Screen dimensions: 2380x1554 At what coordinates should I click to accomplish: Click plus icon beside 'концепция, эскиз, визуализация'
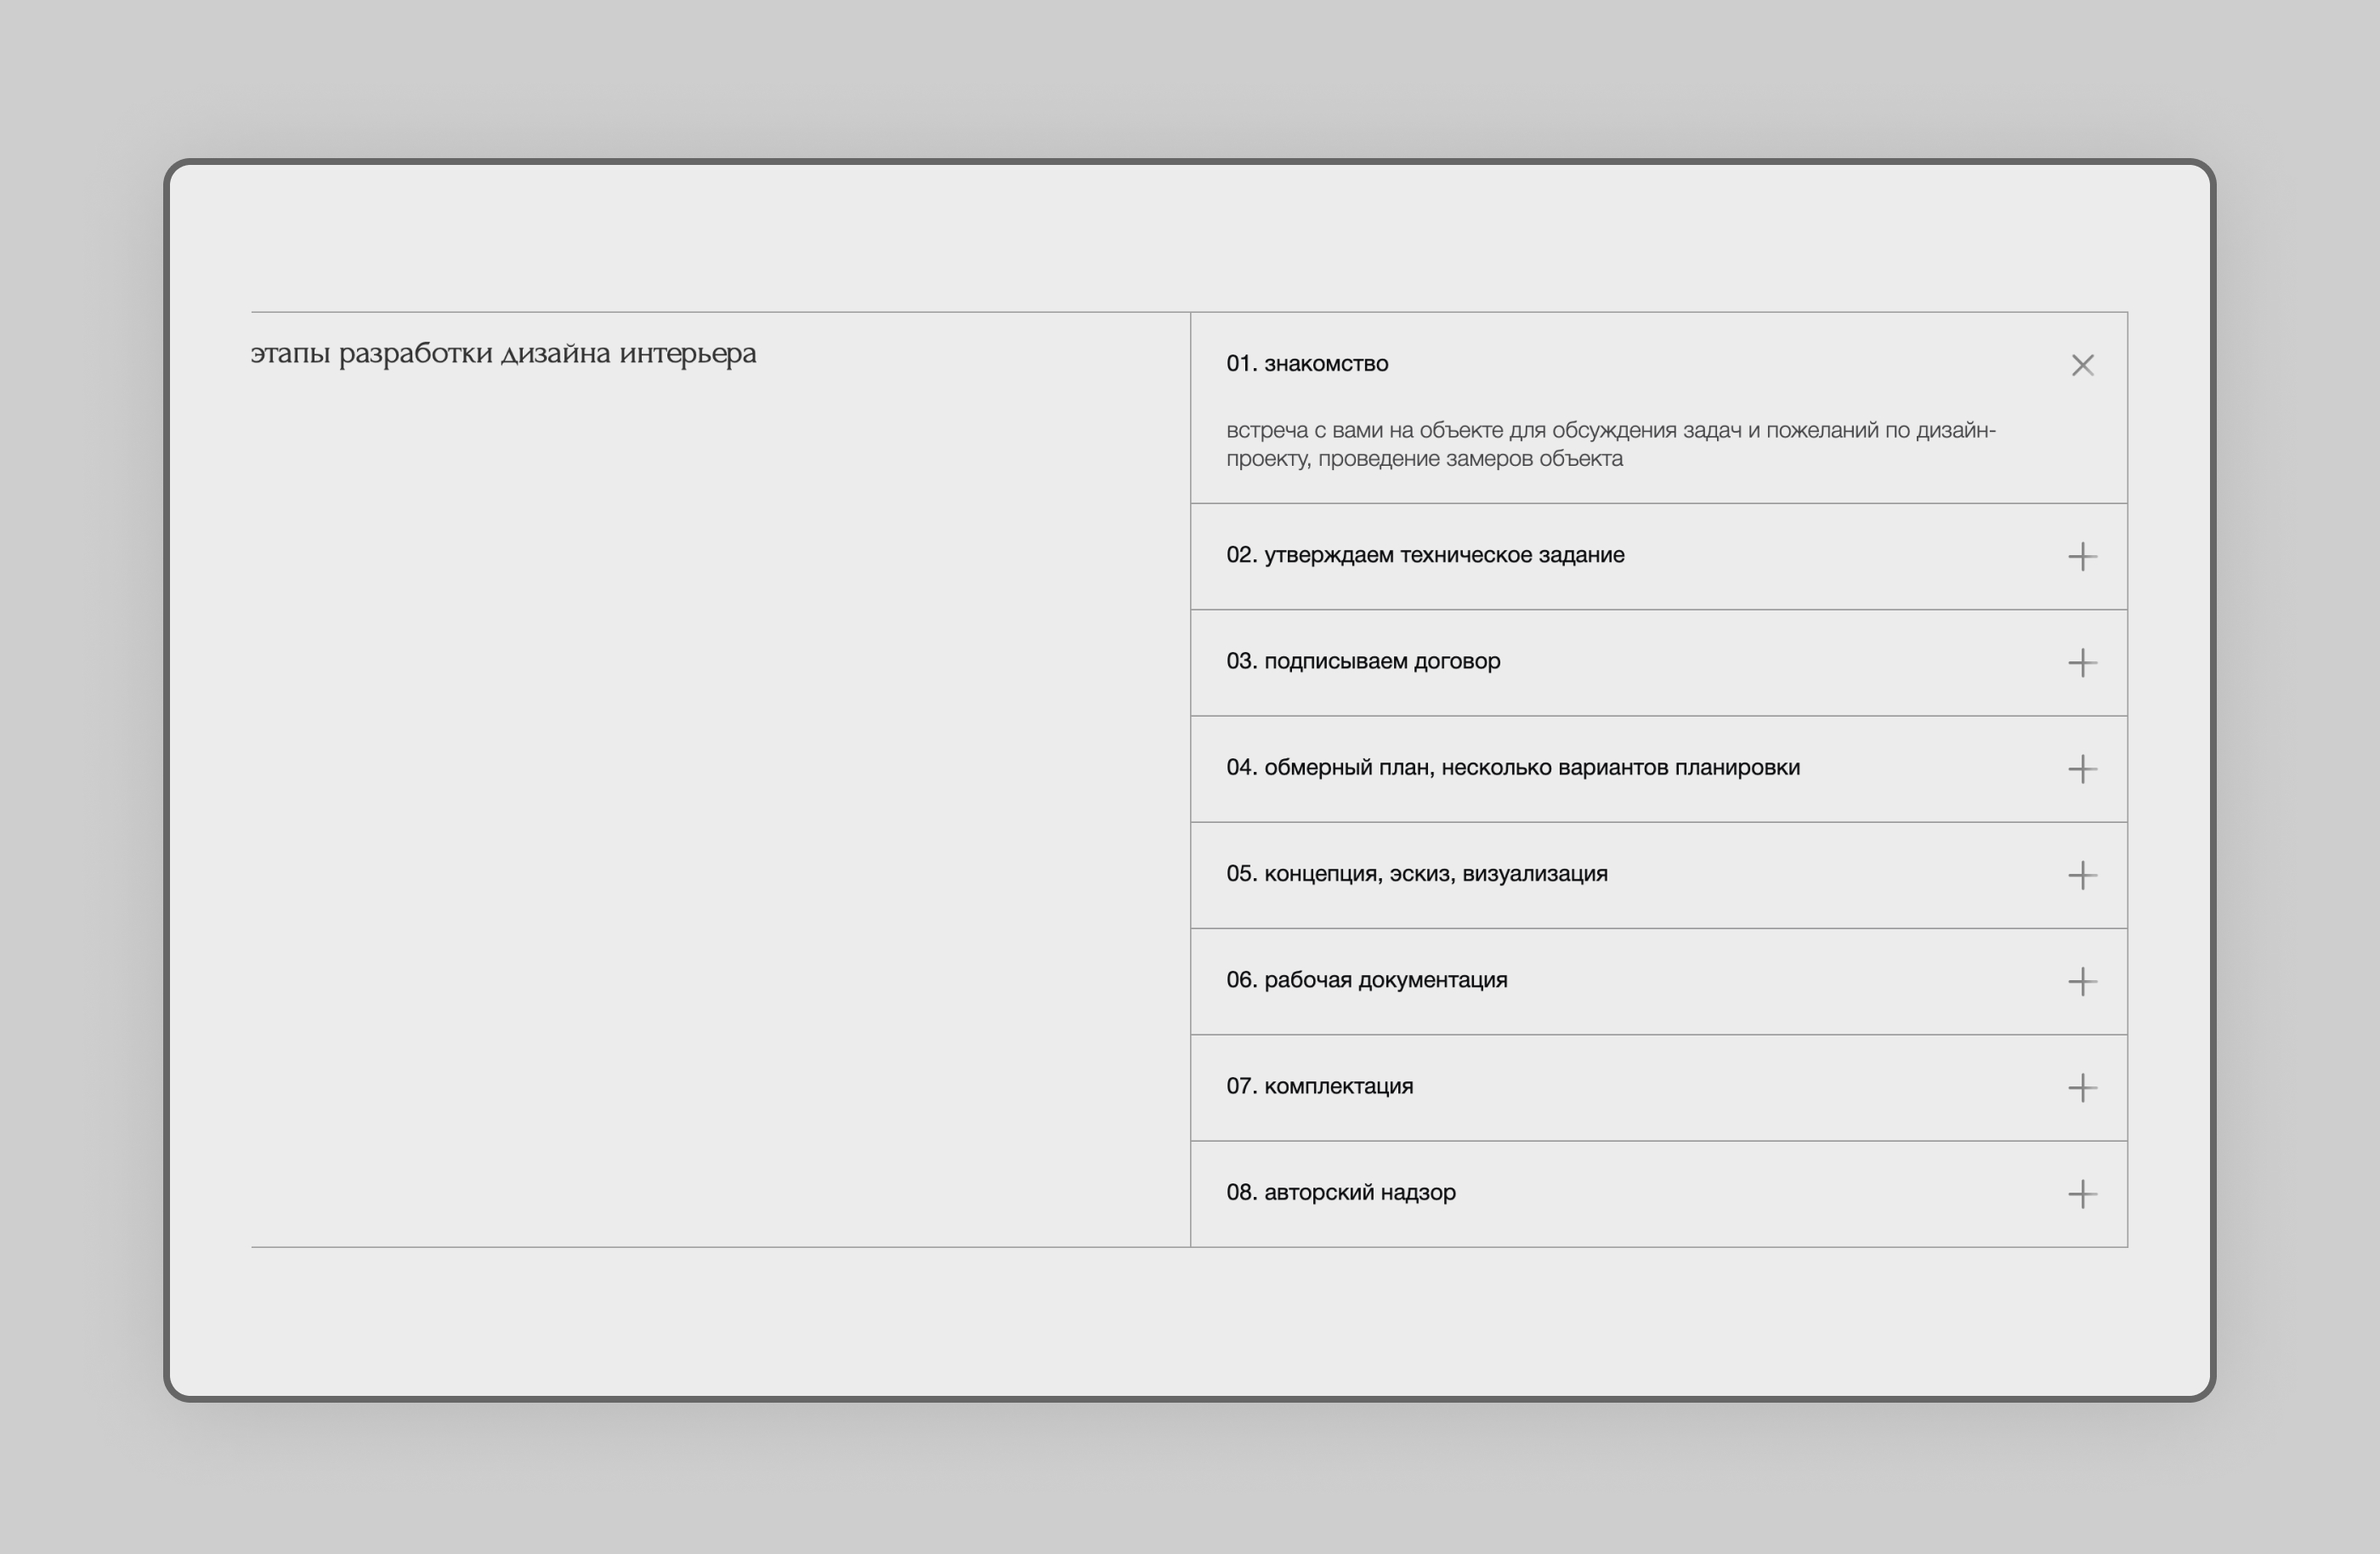(x=2082, y=875)
